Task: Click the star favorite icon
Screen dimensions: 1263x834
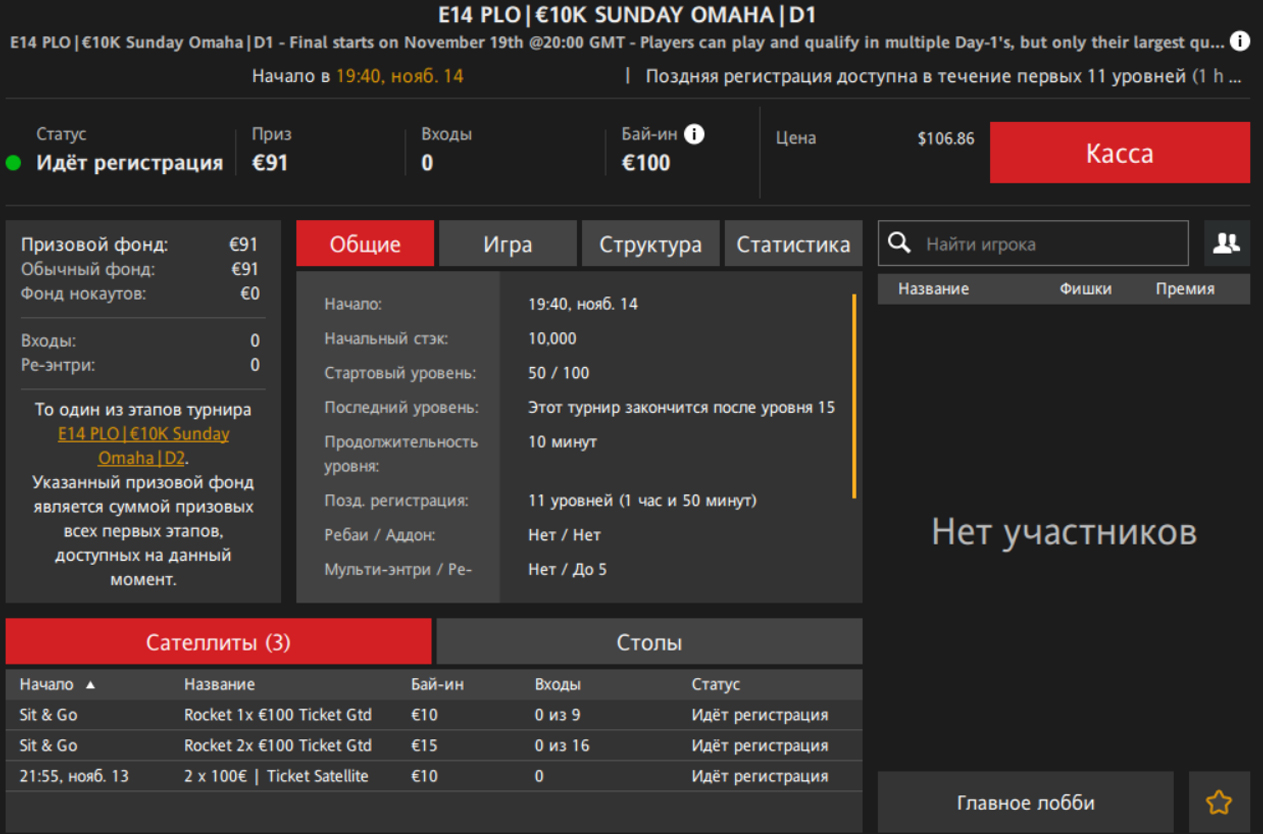Action: coord(1218,802)
